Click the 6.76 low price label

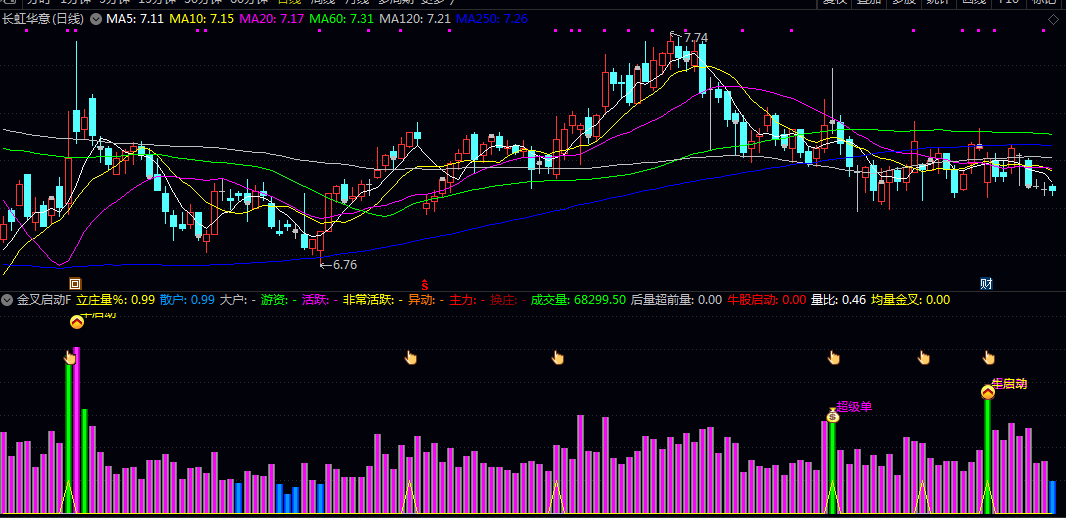click(x=344, y=265)
